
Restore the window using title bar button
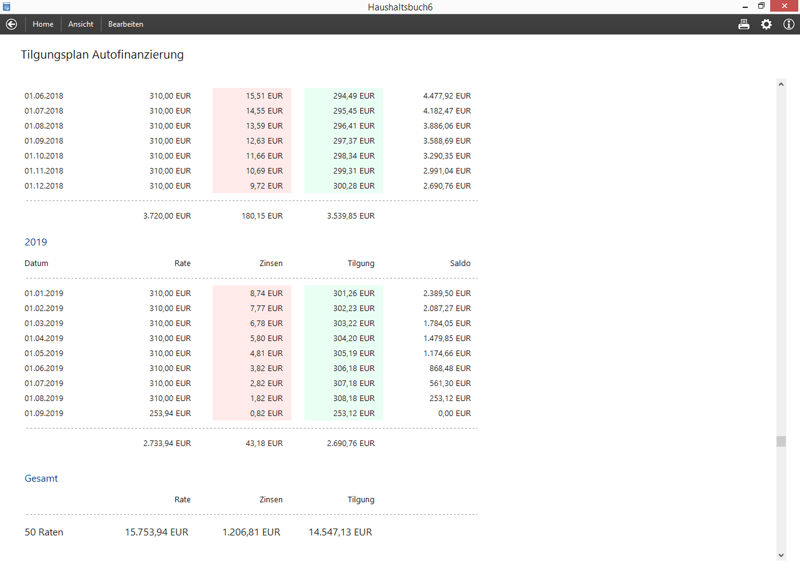coord(761,7)
